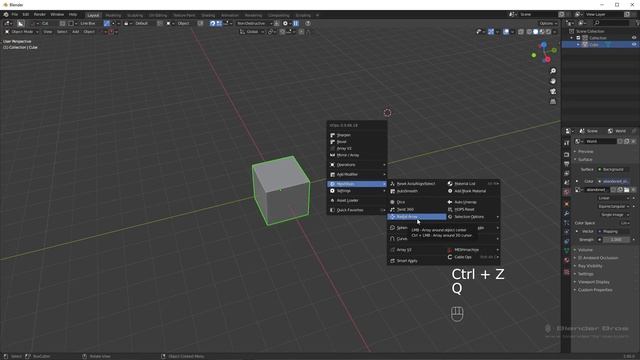The height and width of the screenshot is (360, 640).
Task: Click the Surface Background shader field
Action: (x=613, y=169)
